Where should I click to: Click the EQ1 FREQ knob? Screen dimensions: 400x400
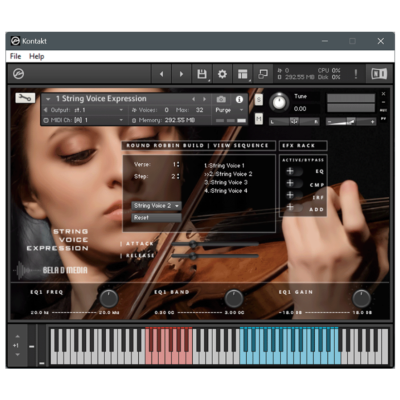[109, 298]
